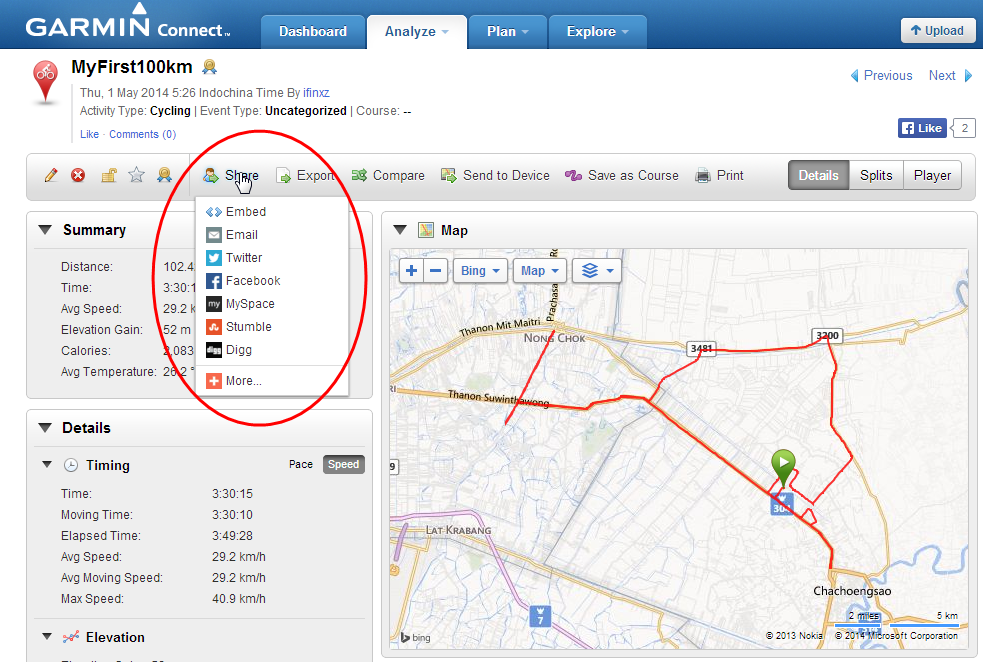Click Send to Device button
The width and height of the screenshot is (983, 662).
495,176
